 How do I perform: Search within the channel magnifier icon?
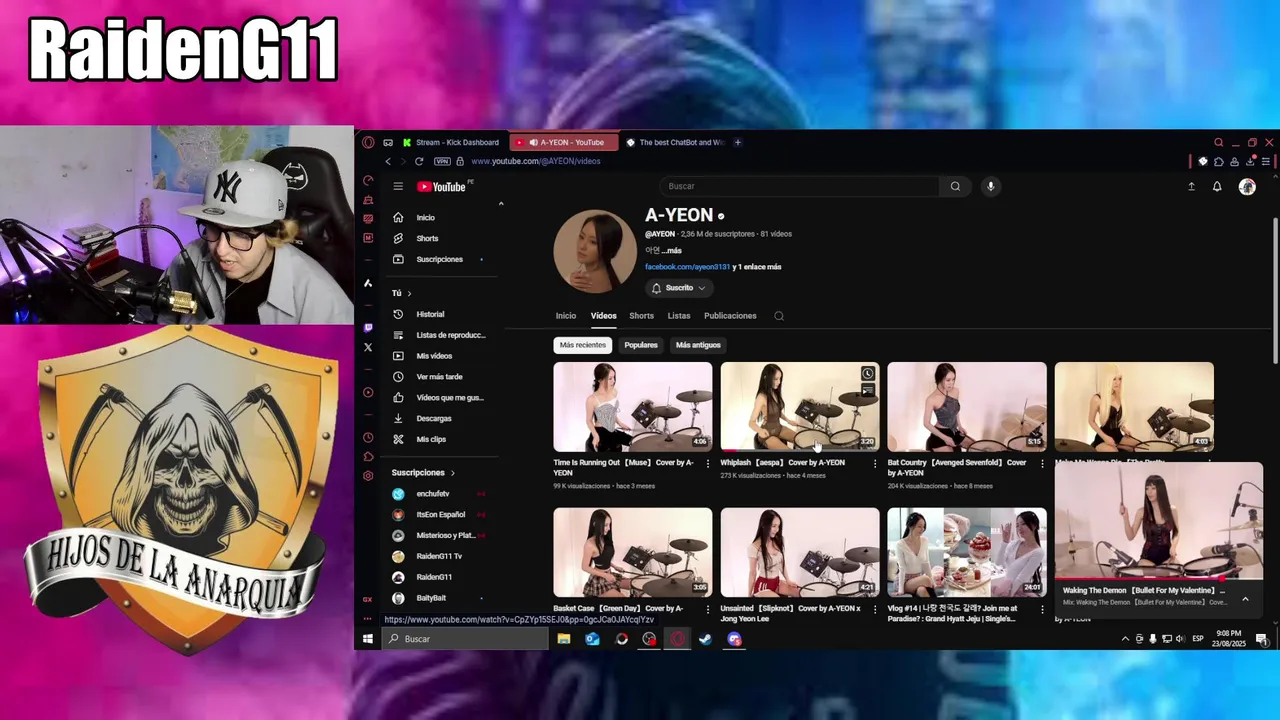[779, 316]
